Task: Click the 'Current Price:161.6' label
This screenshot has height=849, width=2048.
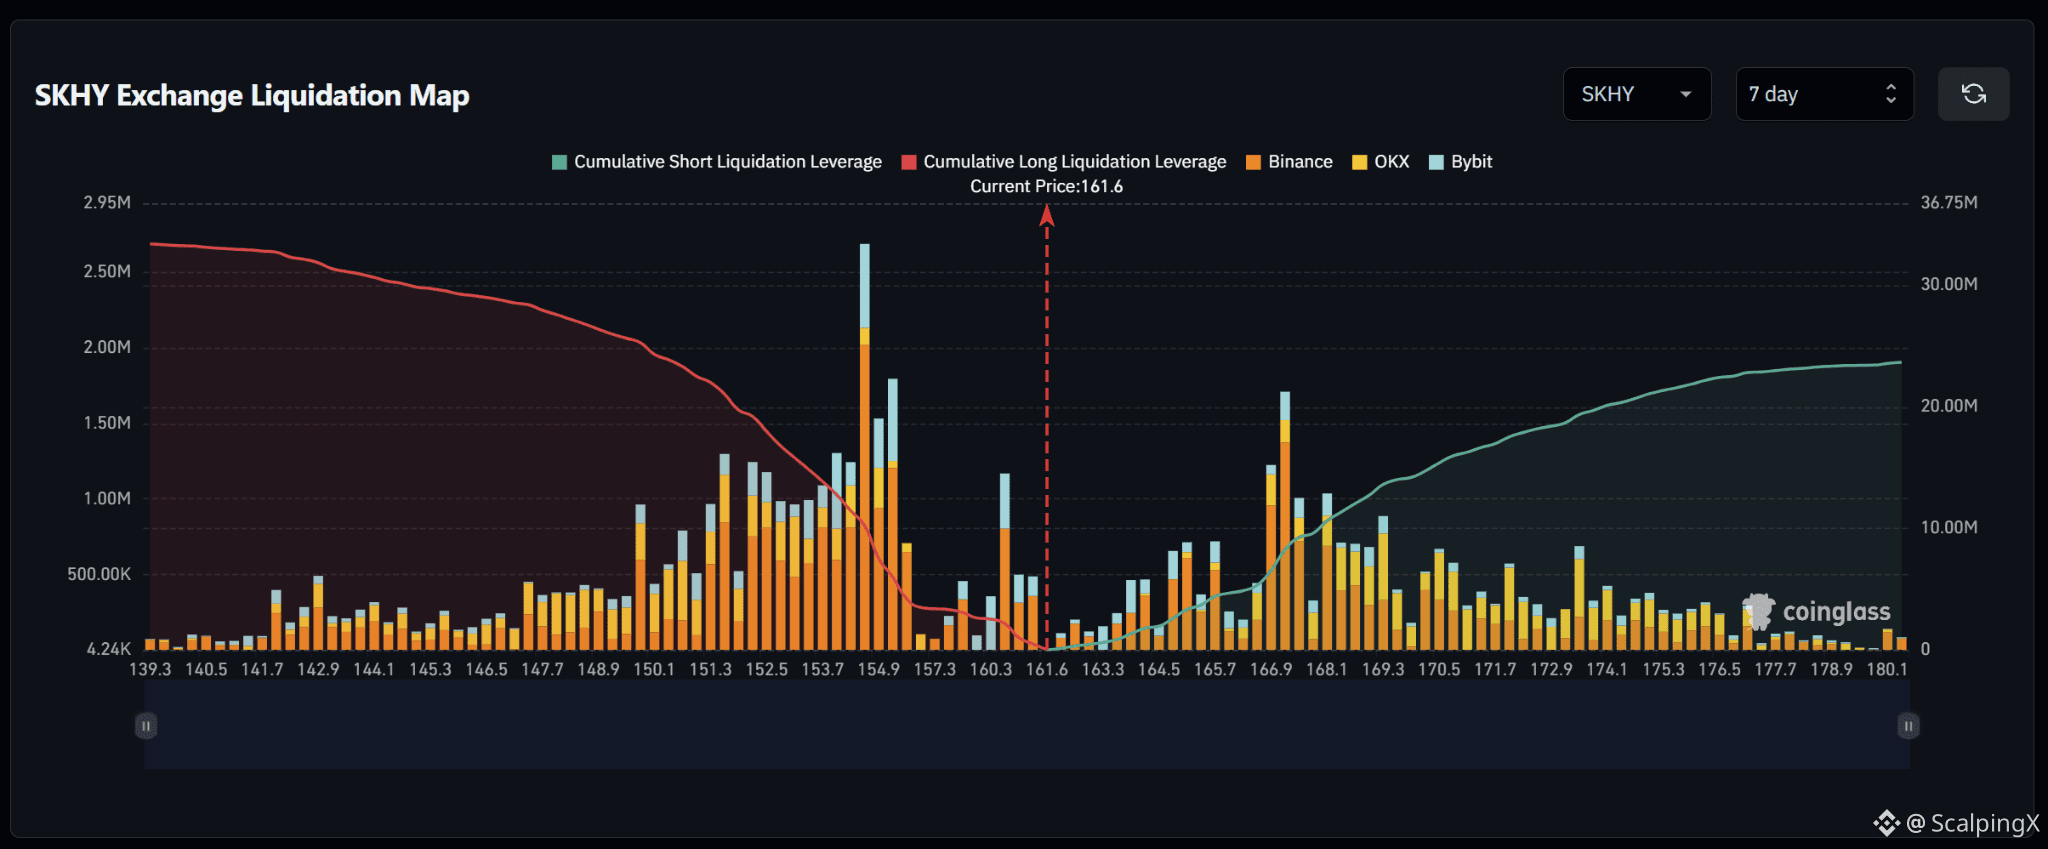Action: (x=1046, y=186)
